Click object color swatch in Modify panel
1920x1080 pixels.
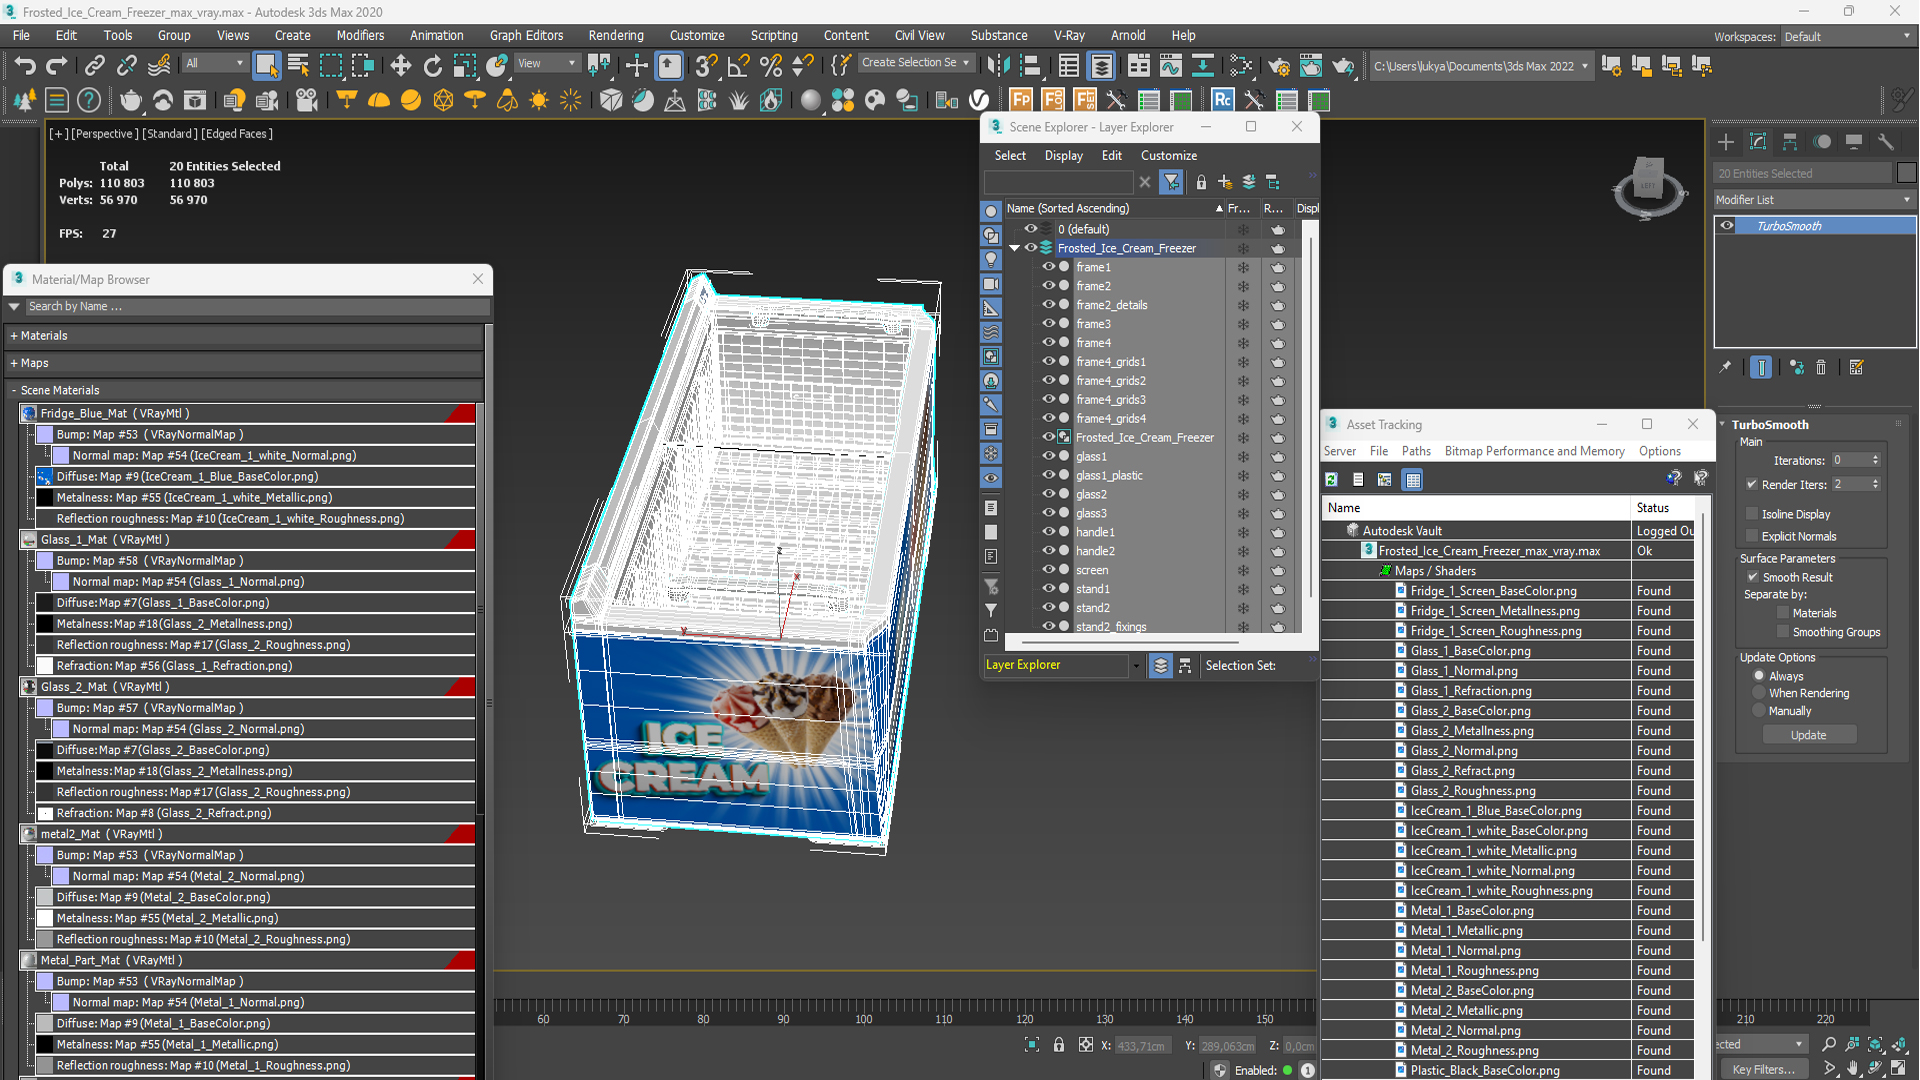1906,173
